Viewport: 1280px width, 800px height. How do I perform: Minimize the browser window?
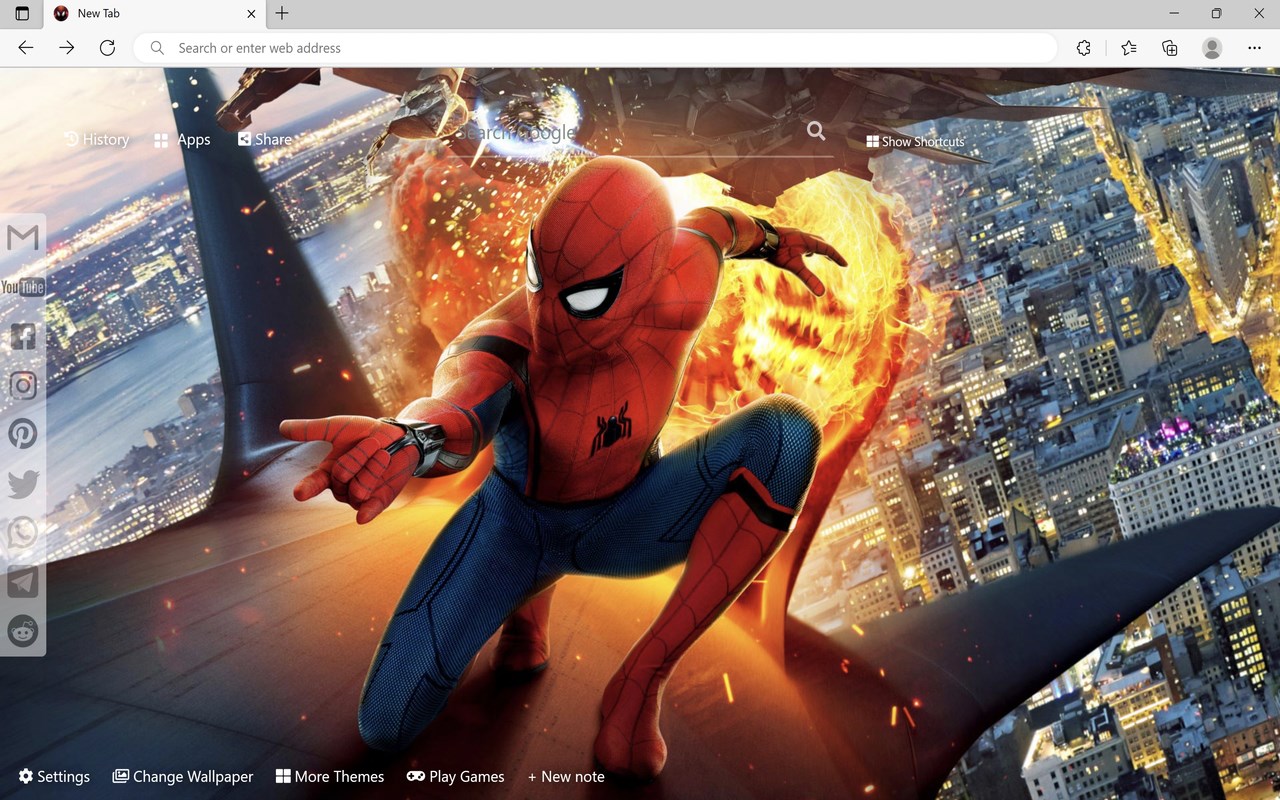tap(1173, 14)
